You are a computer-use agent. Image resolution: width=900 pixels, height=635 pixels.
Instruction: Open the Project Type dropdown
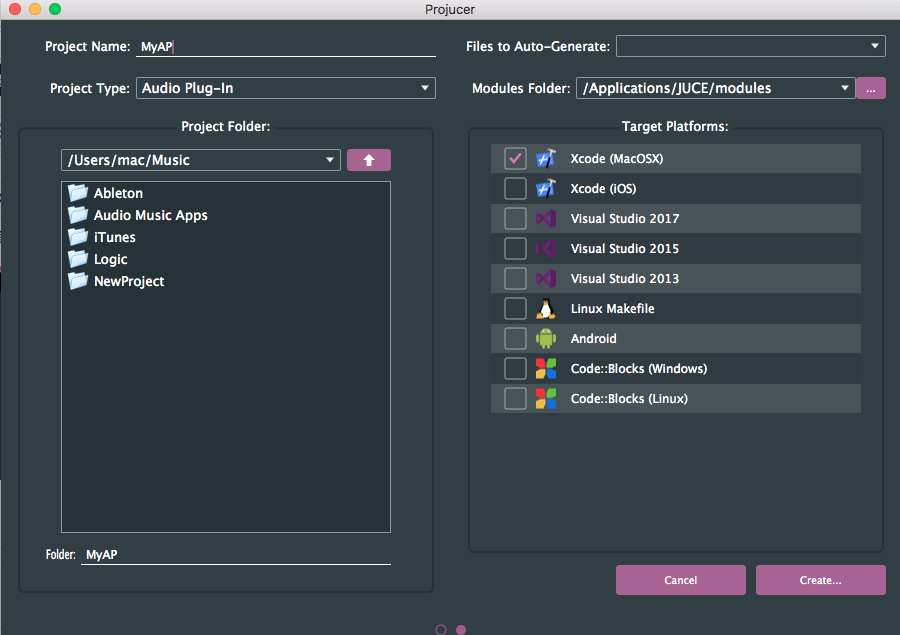click(285, 88)
